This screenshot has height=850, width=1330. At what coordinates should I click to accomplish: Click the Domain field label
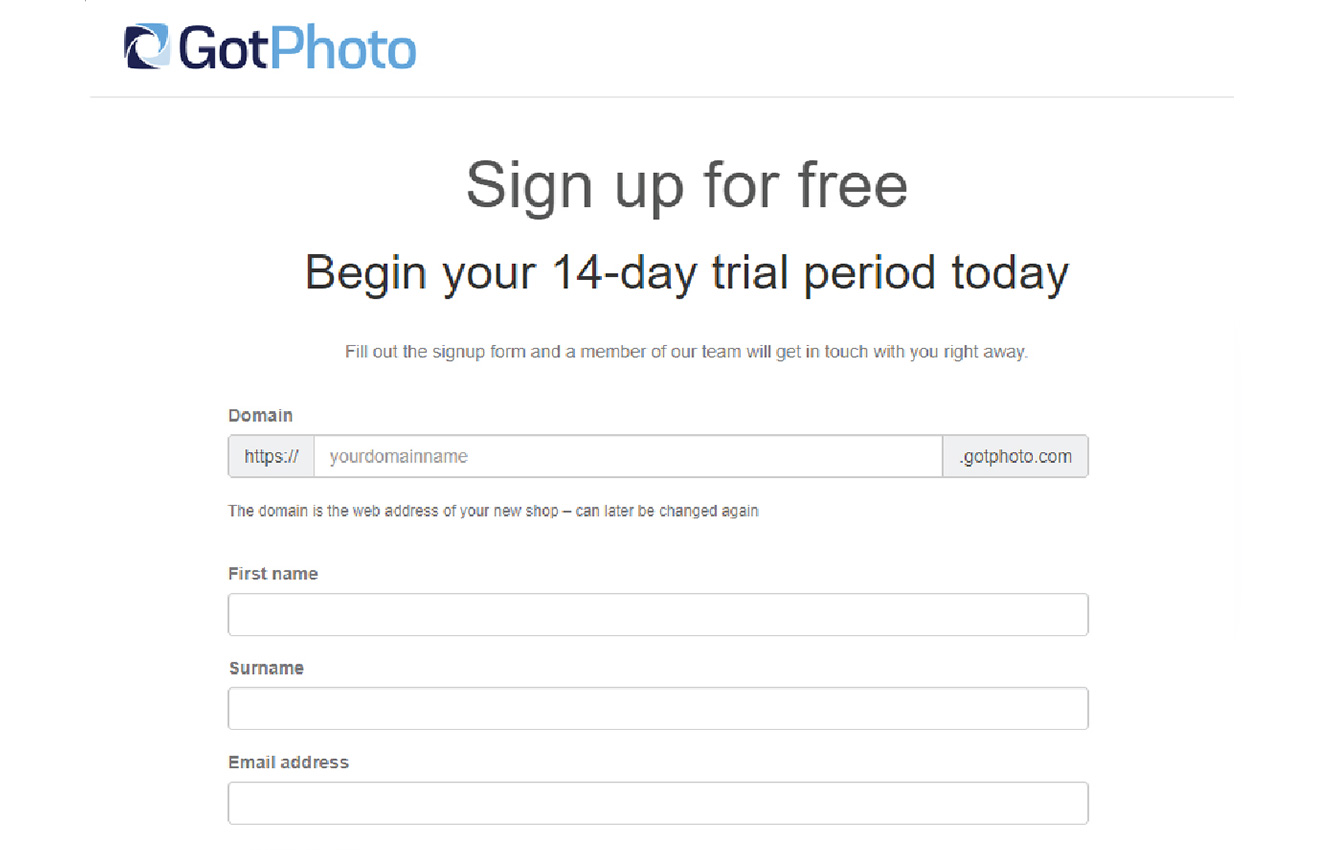click(x=260, y=415)
